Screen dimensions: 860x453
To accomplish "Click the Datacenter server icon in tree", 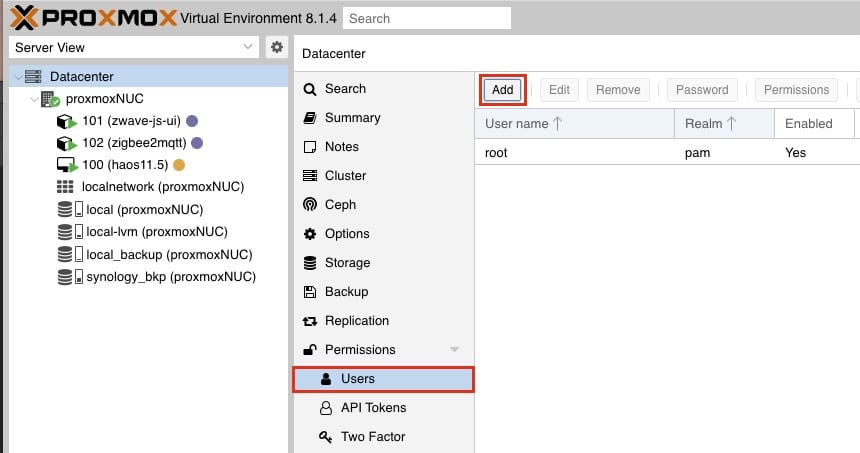I will pyautogui.click(x=33, y=76).
